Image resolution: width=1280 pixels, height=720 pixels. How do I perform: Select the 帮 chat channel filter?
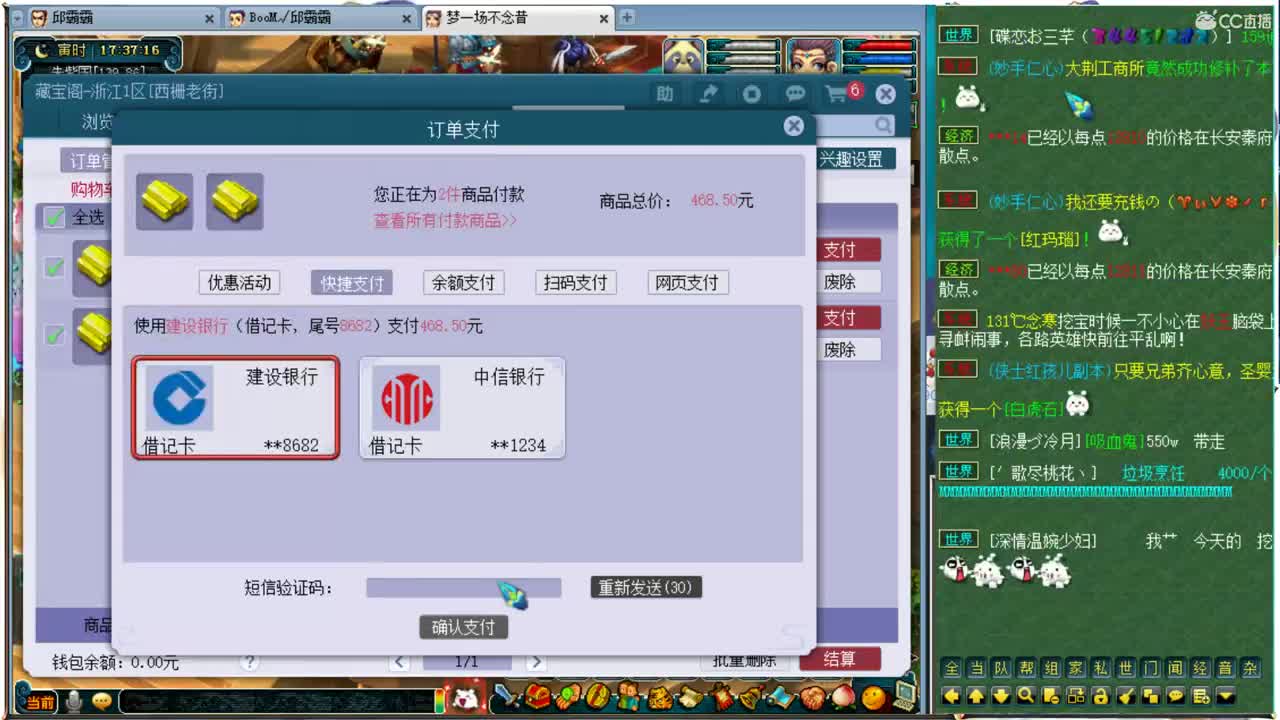(x=1026, y=669)
